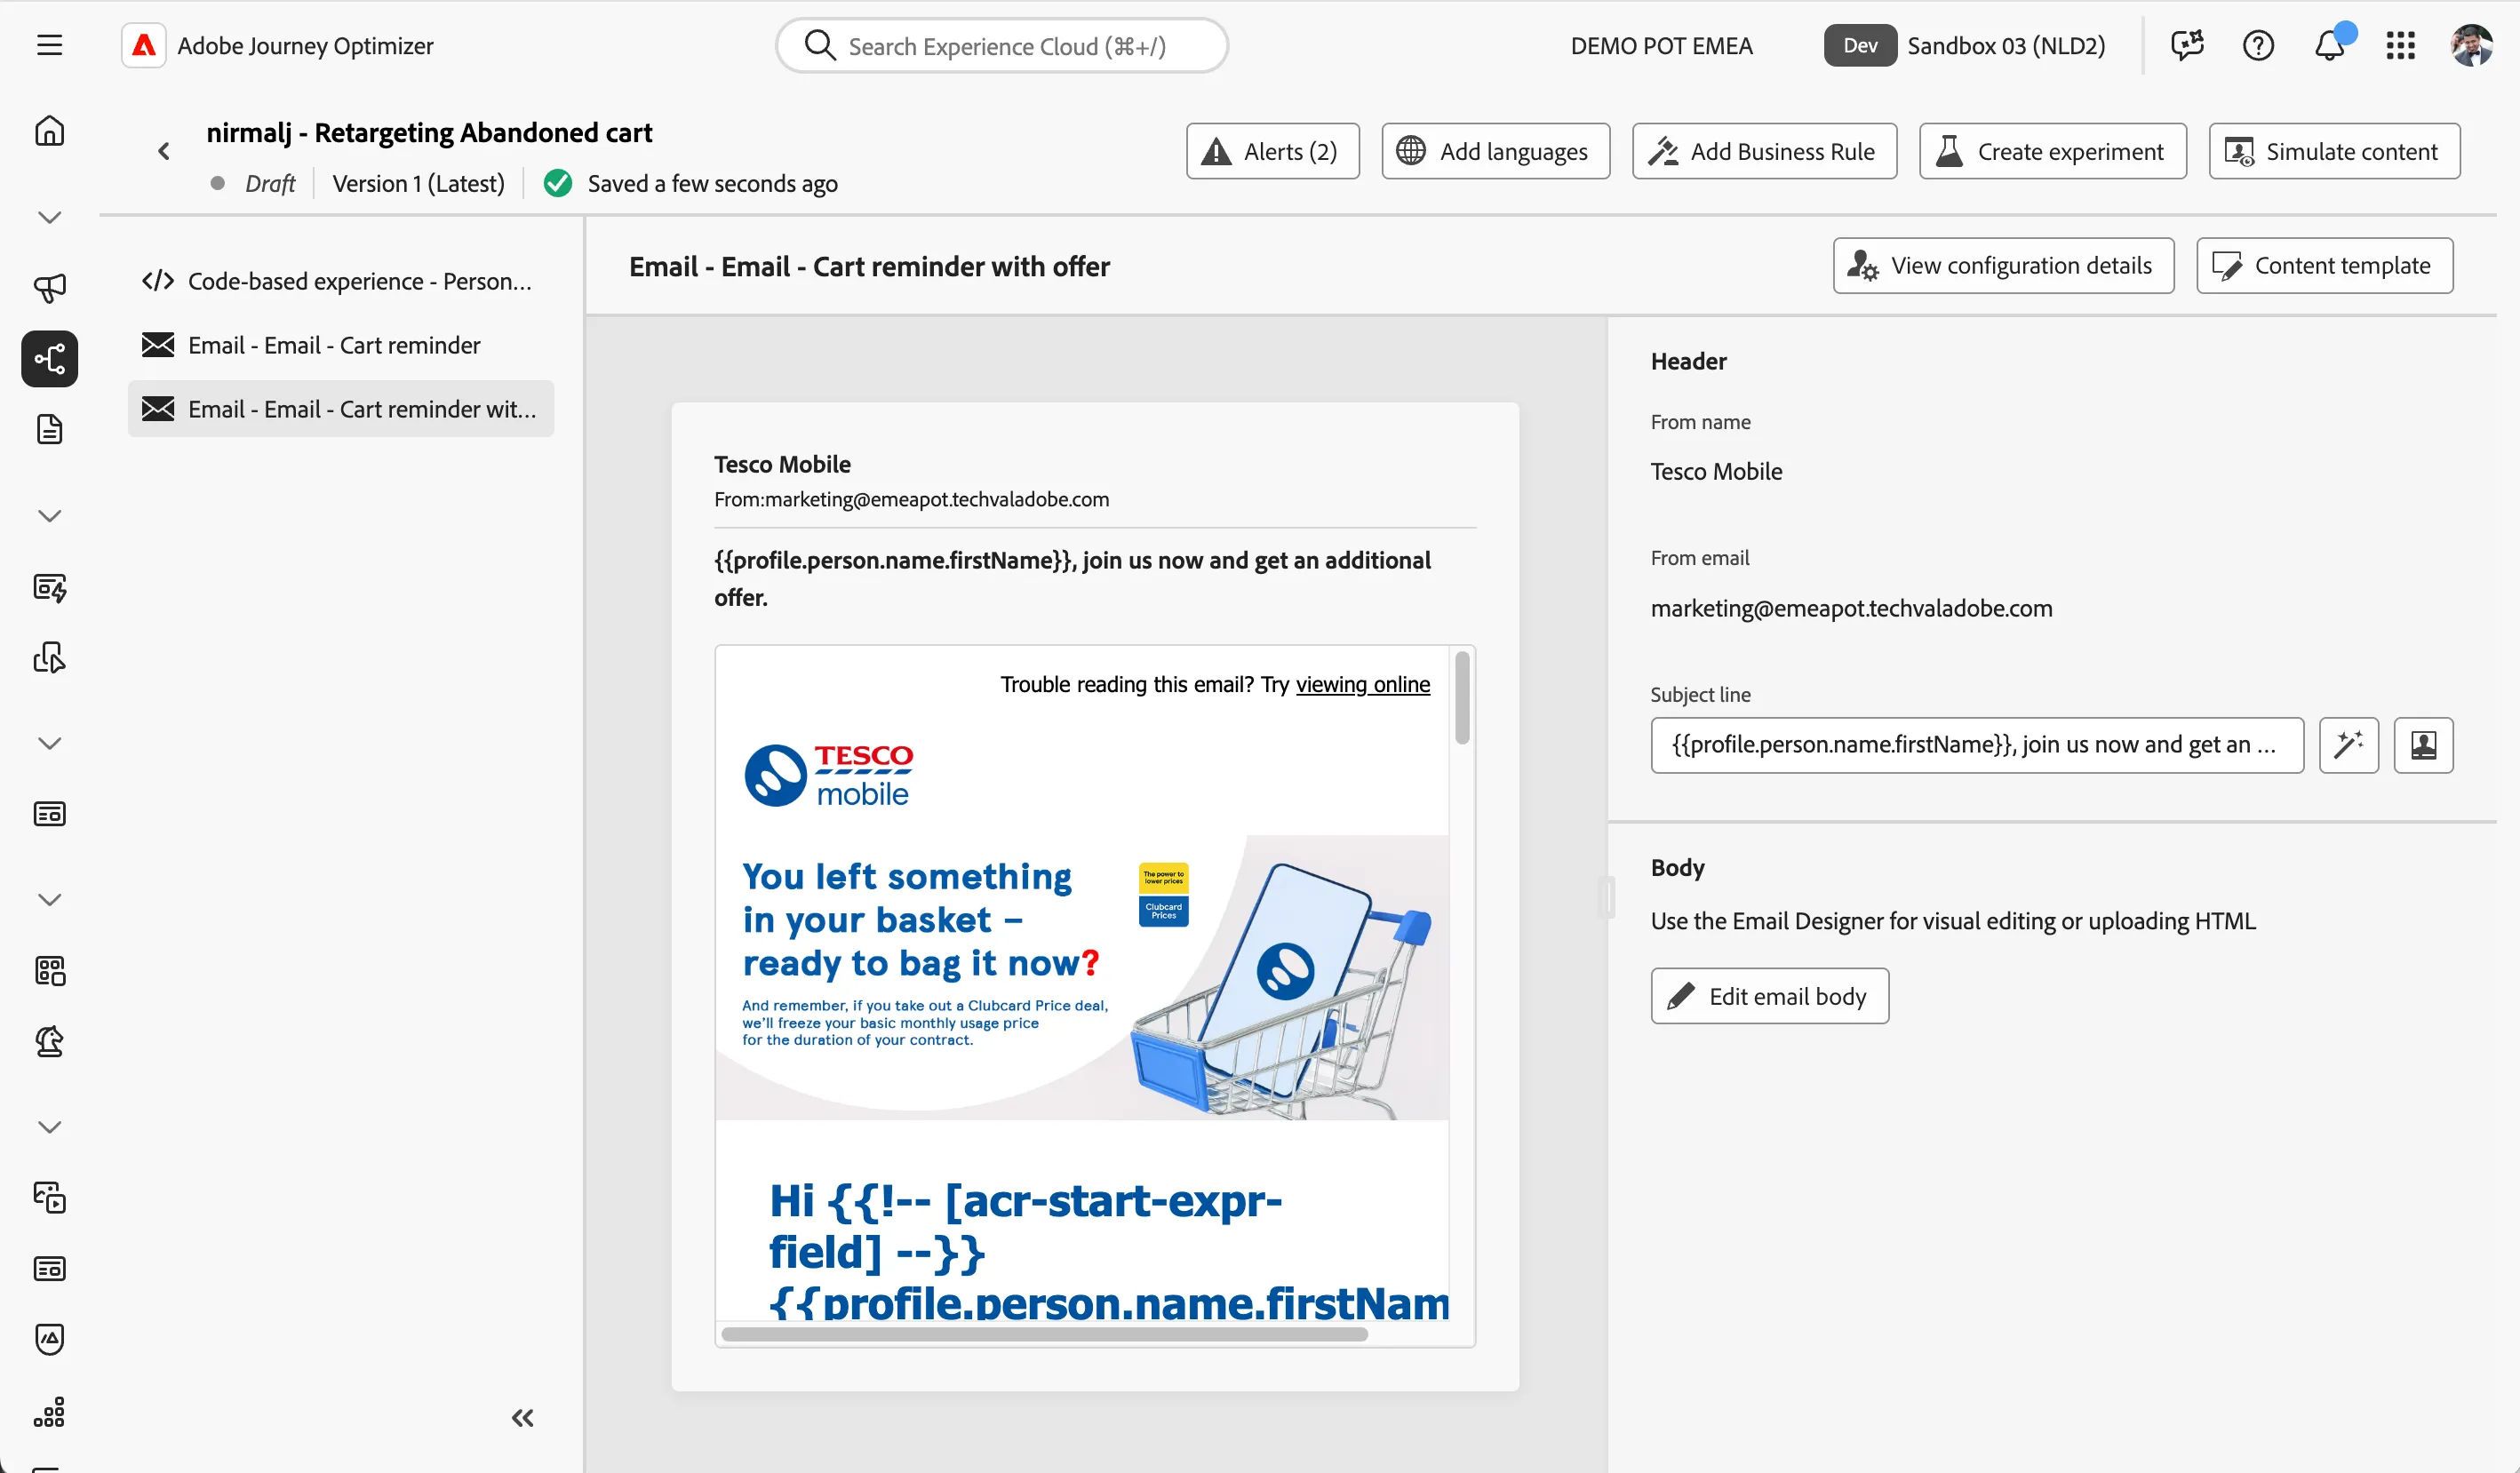Open the profile personalization dialog beside the subject line
This screenshot has height=1473, width=2520.
(x=2423, y=745)
